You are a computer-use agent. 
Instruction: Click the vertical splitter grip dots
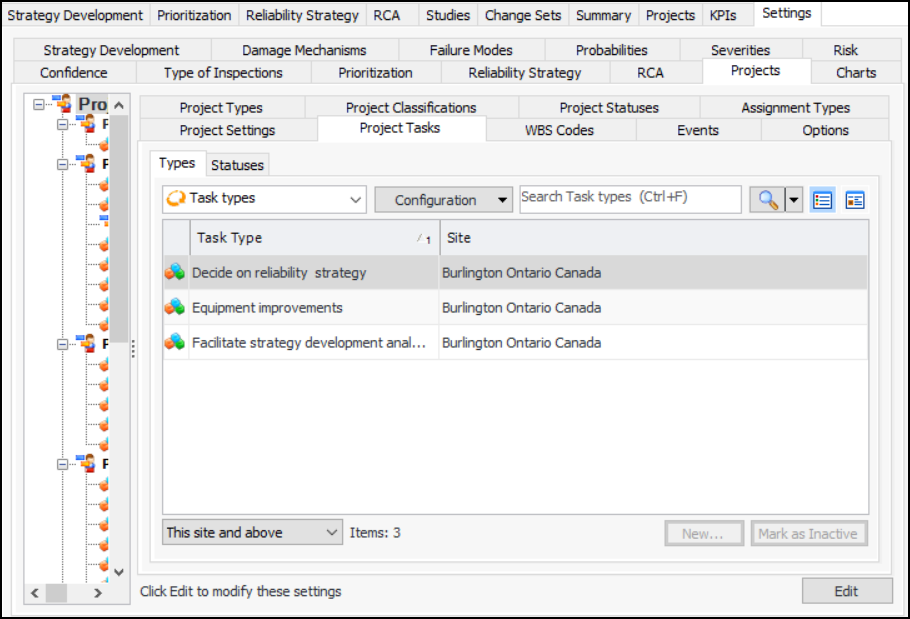pos(133,348)
